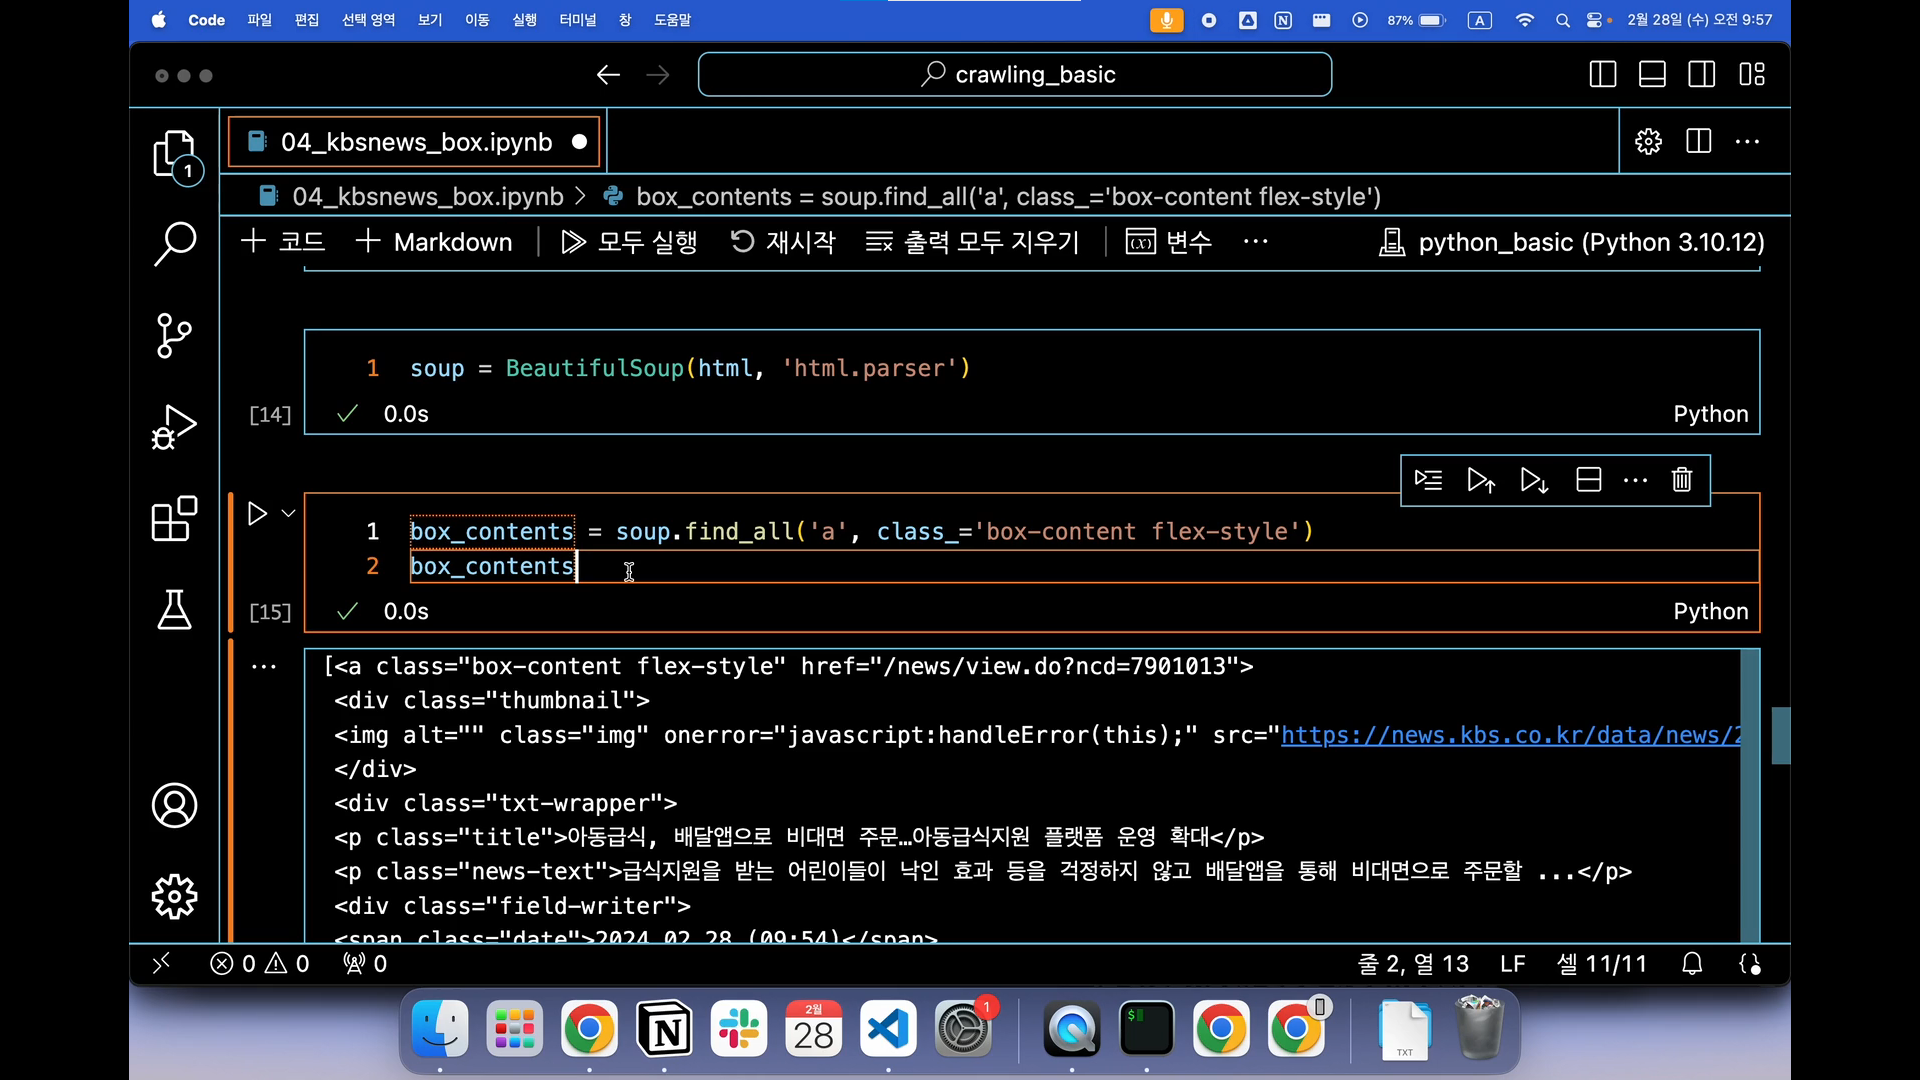
Task: Toggle the primary sidebar layout button
Action: (x=1602, y=75)
